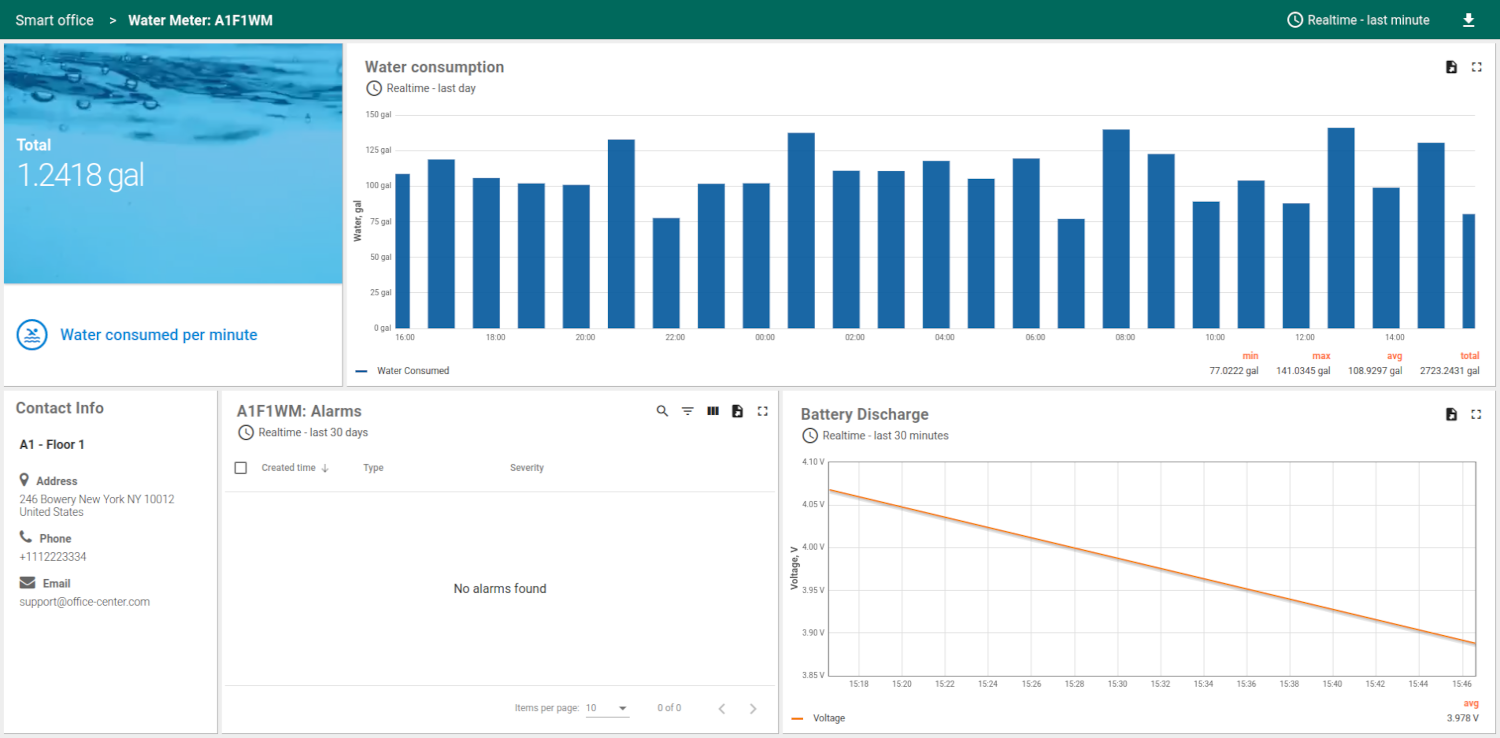This screenshot has height=738, width=1500.
Task: Expand the Water consumption chart to fullscreen
Action: pos(1477,66)
